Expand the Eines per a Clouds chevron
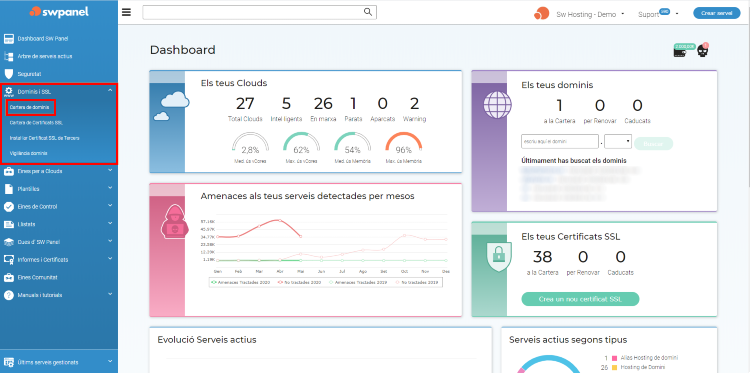The height and width of the screenshot is (373, 750). coord(110,170)
